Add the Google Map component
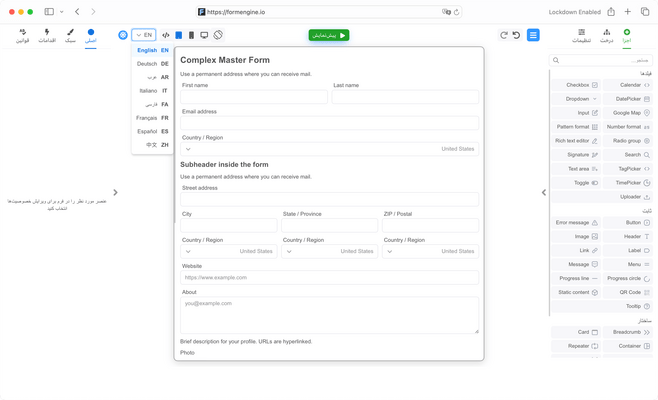 (x=628, y=113)
